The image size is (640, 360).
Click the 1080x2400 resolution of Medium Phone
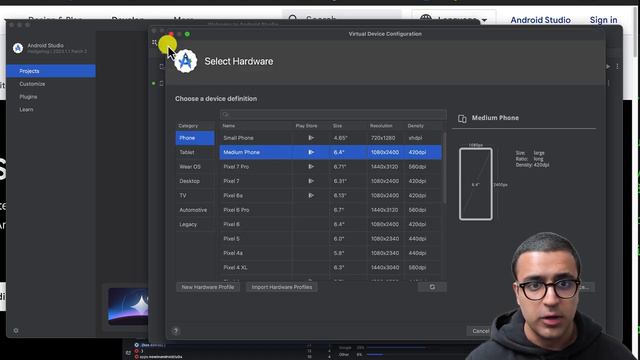384,152
